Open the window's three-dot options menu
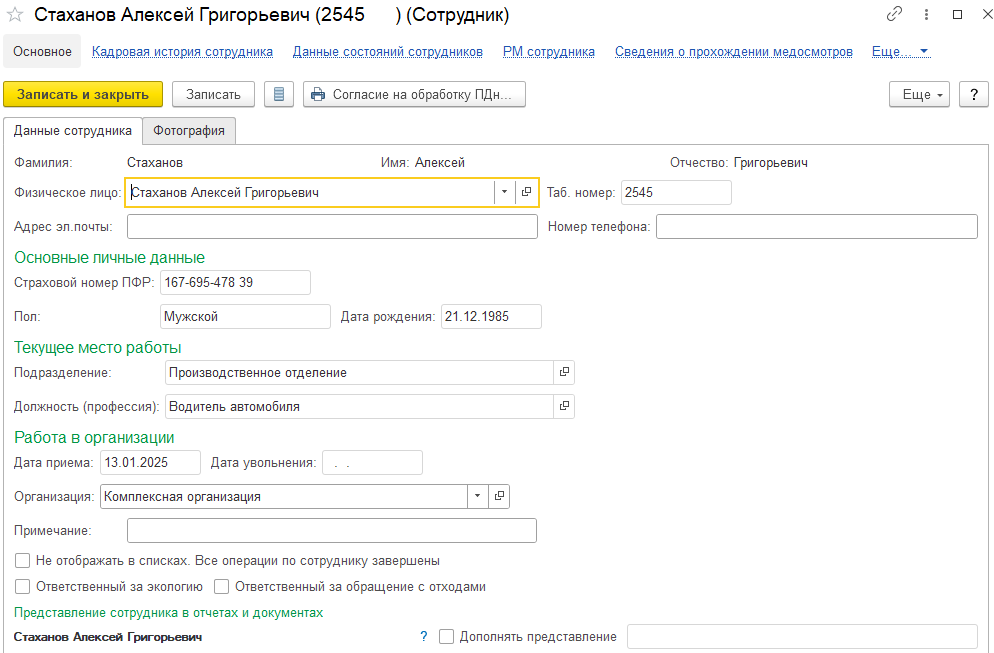The width and height of the screenshot is (994, 653). pyautogui.click(x=927, y=15)
